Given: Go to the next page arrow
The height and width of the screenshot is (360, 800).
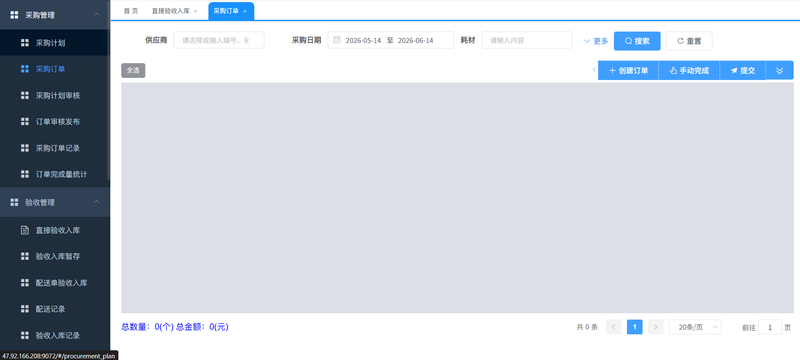Looking at the screenshot, I should [656, 327].
